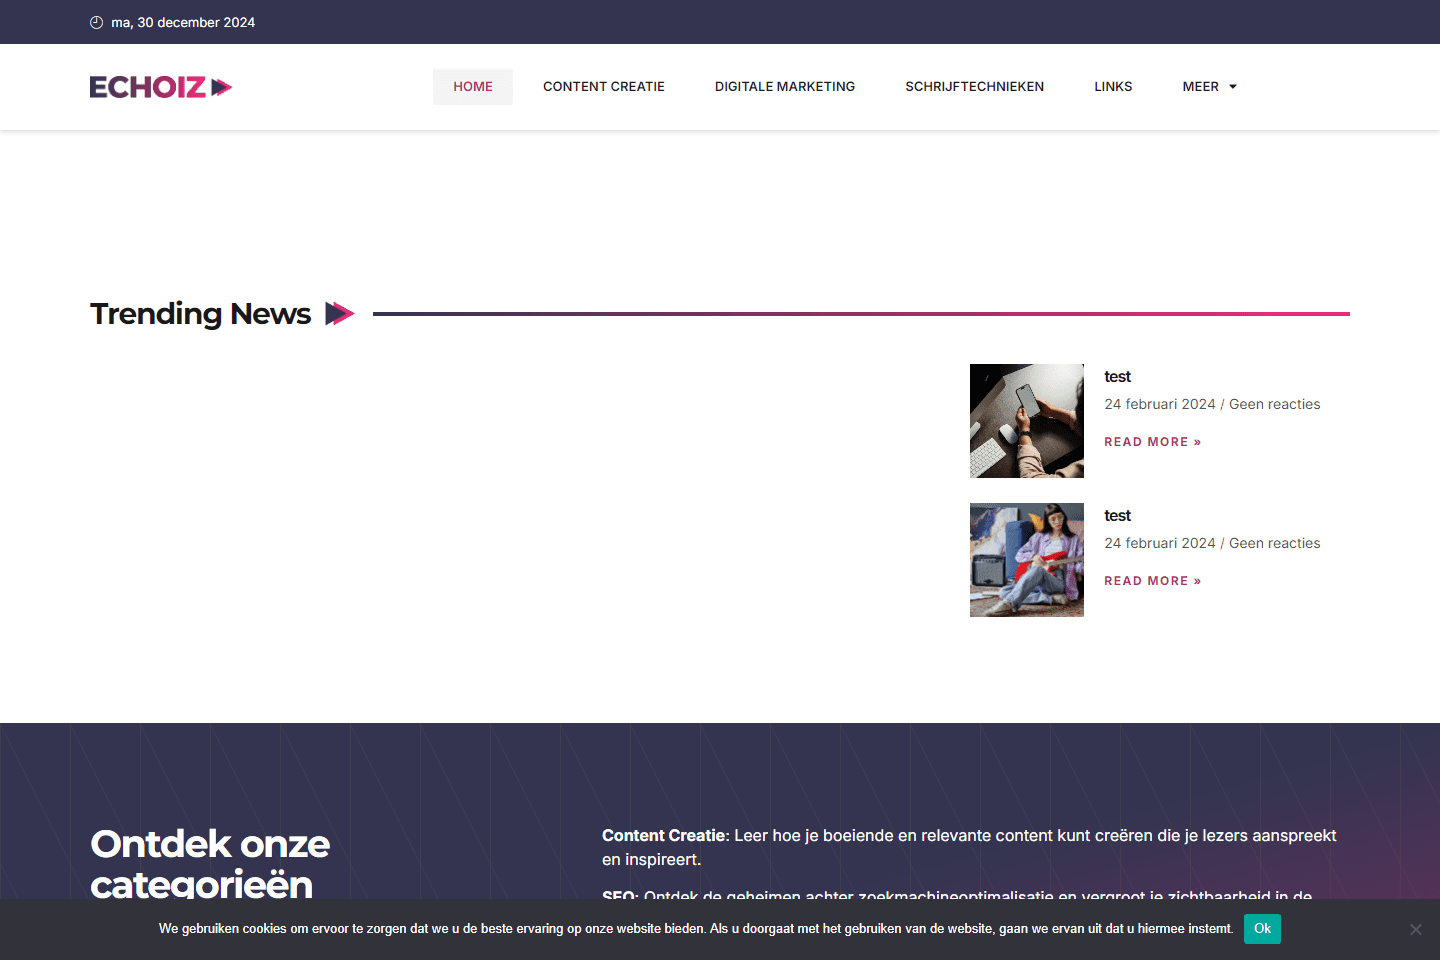The height and width of the screenshot is (960, 1440).
Task: Select SCHRIJFTECHNIEKEN in the navigation
Action: 975,87
